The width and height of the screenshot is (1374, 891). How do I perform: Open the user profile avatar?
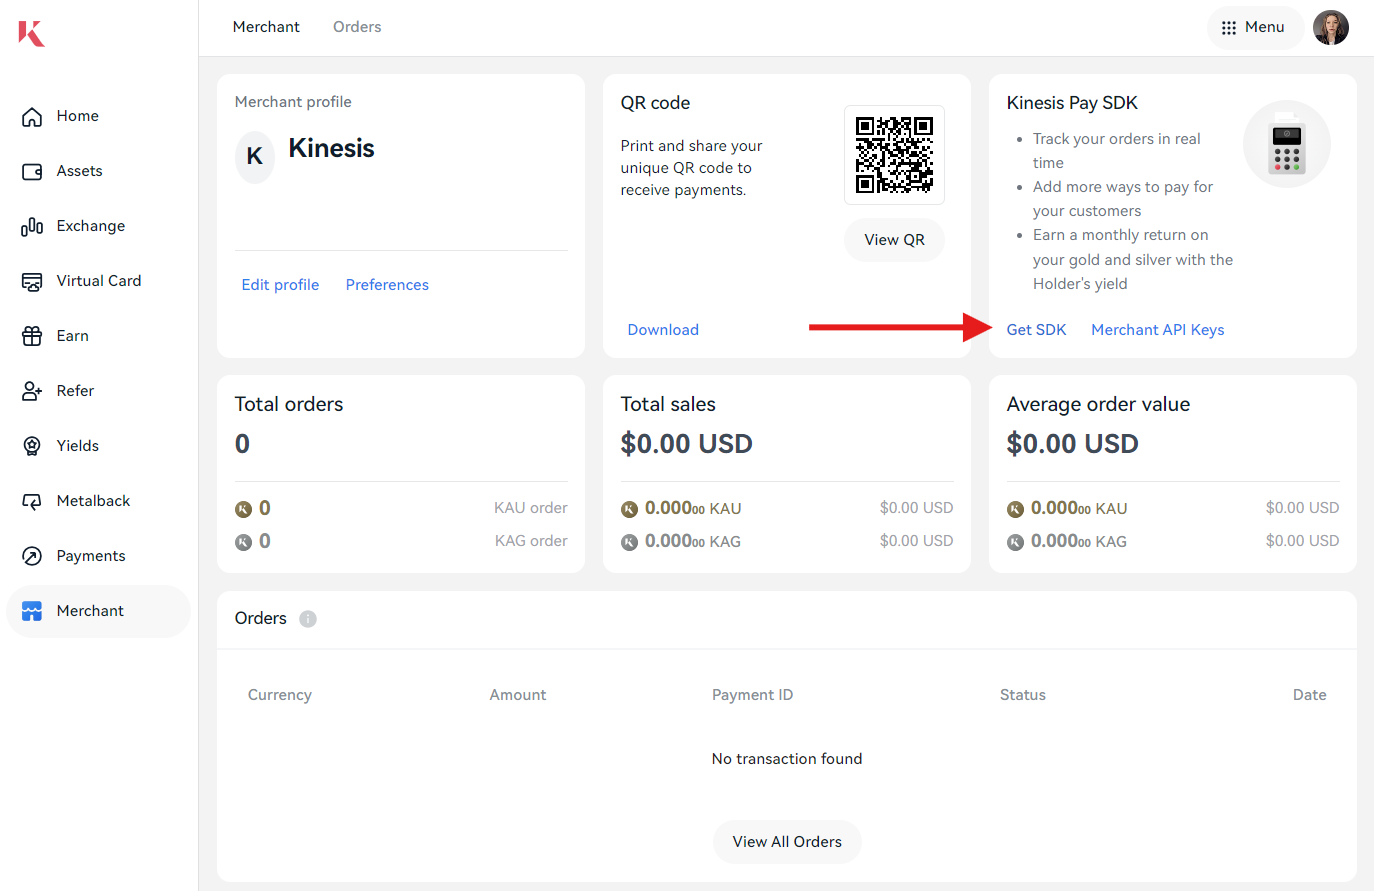coord(1331,28)
